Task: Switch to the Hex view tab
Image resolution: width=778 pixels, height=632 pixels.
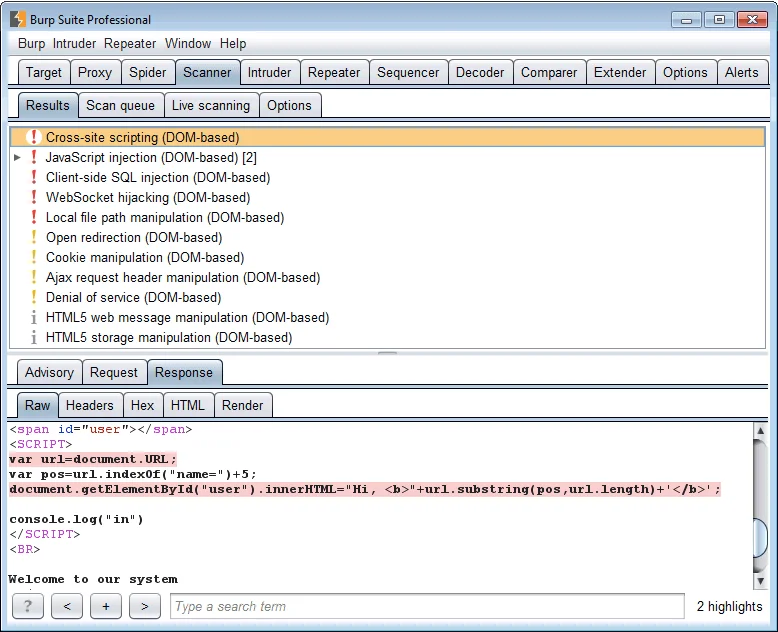Action: (142, 405)
